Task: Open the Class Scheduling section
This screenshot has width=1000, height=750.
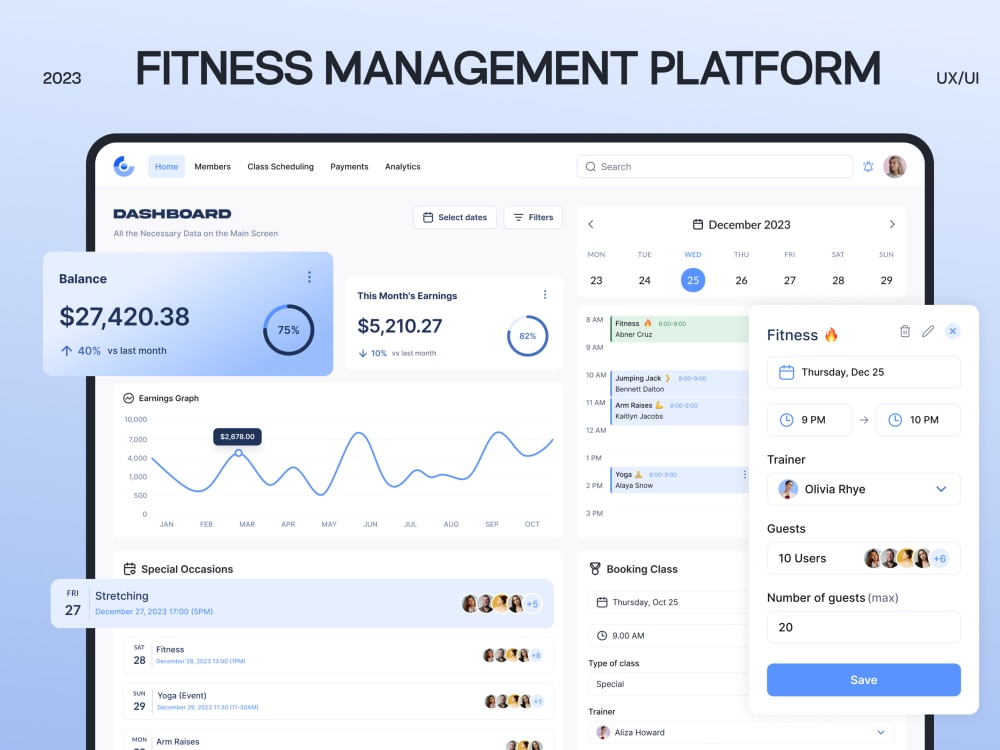Action: click(280, 167)
